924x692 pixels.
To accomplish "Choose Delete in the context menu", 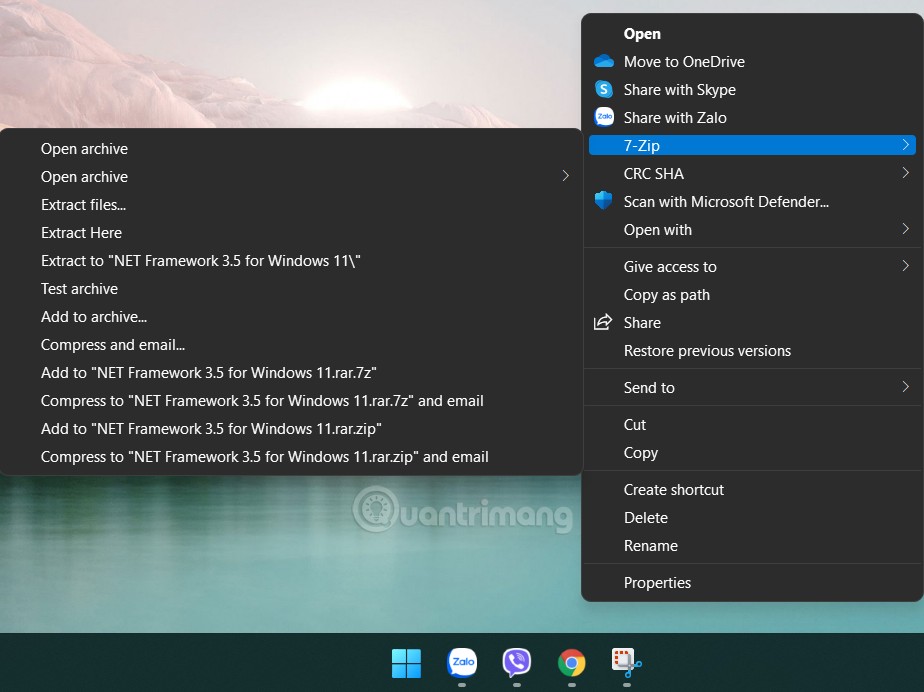I will pos(752,518).
